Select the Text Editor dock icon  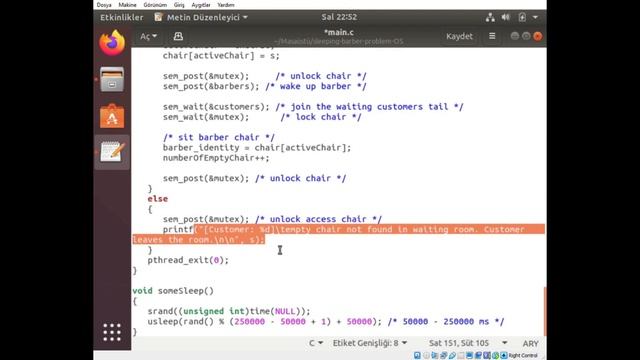[x=112, y=152]
